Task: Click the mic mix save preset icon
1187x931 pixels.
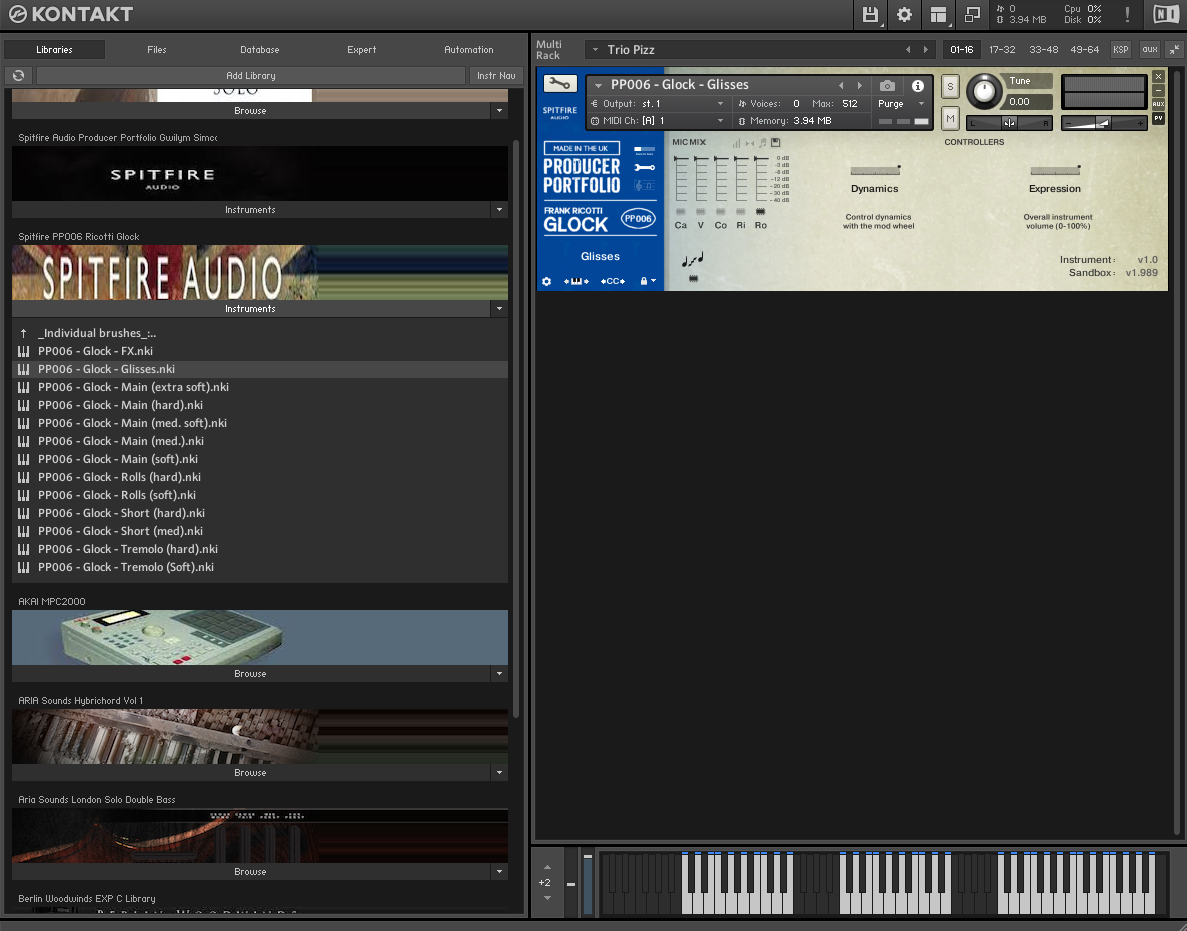Action: 775,142
